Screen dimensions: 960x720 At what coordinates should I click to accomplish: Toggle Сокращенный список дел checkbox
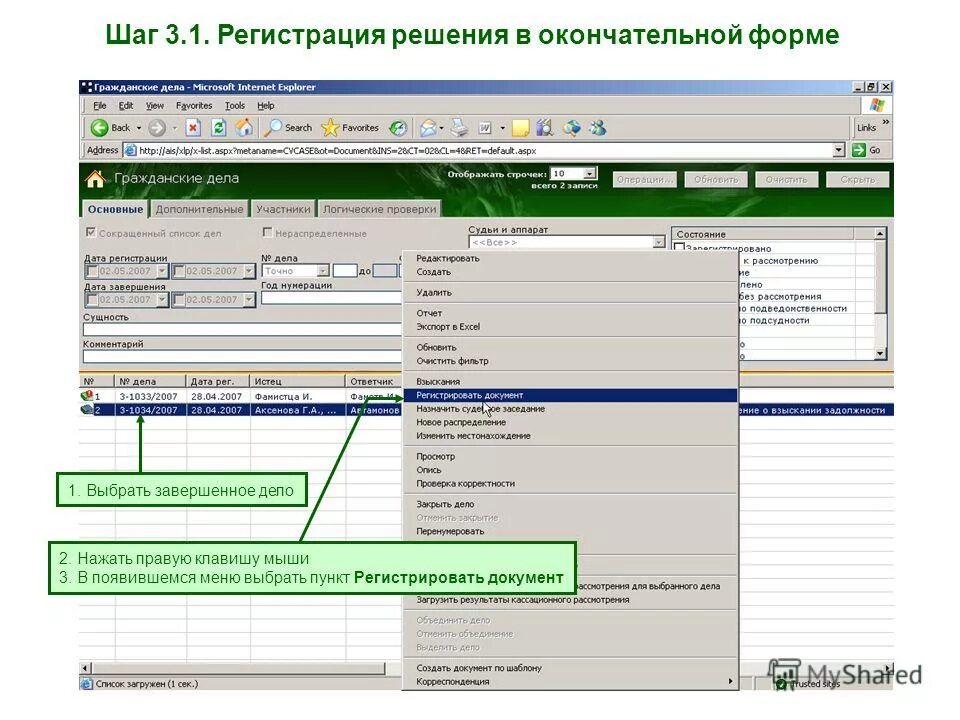pyautogui.click(x=91, y=233)
